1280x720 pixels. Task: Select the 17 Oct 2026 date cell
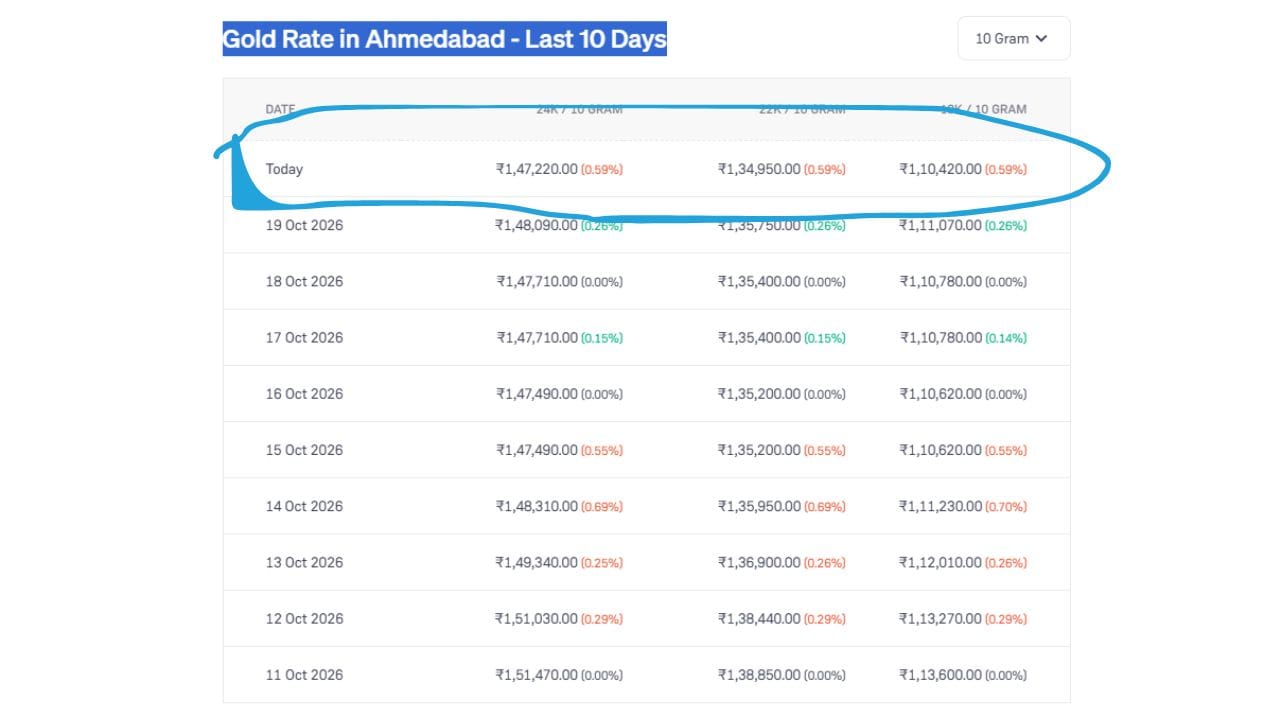[x=304, y=337]
